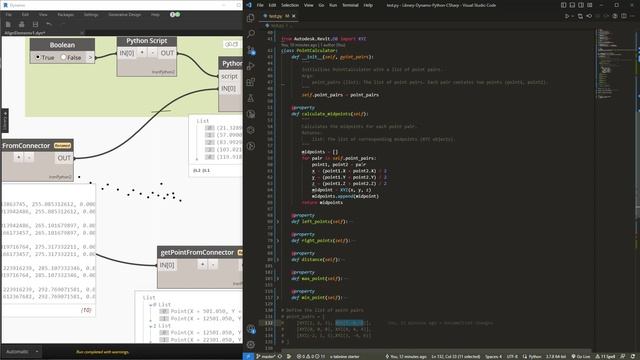Click the notifications bell in VS Code status bar
The image size is (640, 360).
pyautogui.click(x=633, y=356)
